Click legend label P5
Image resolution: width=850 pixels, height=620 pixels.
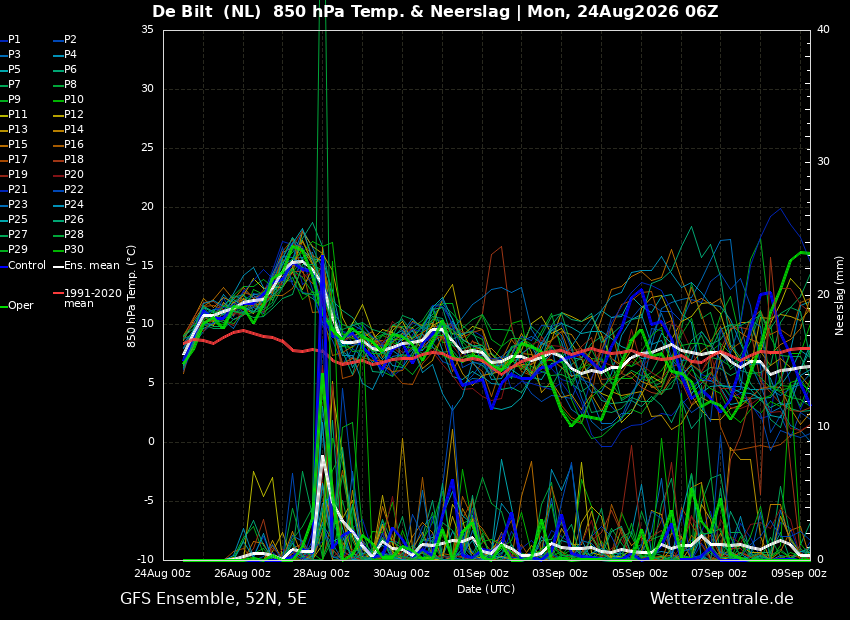coord(14,69)
